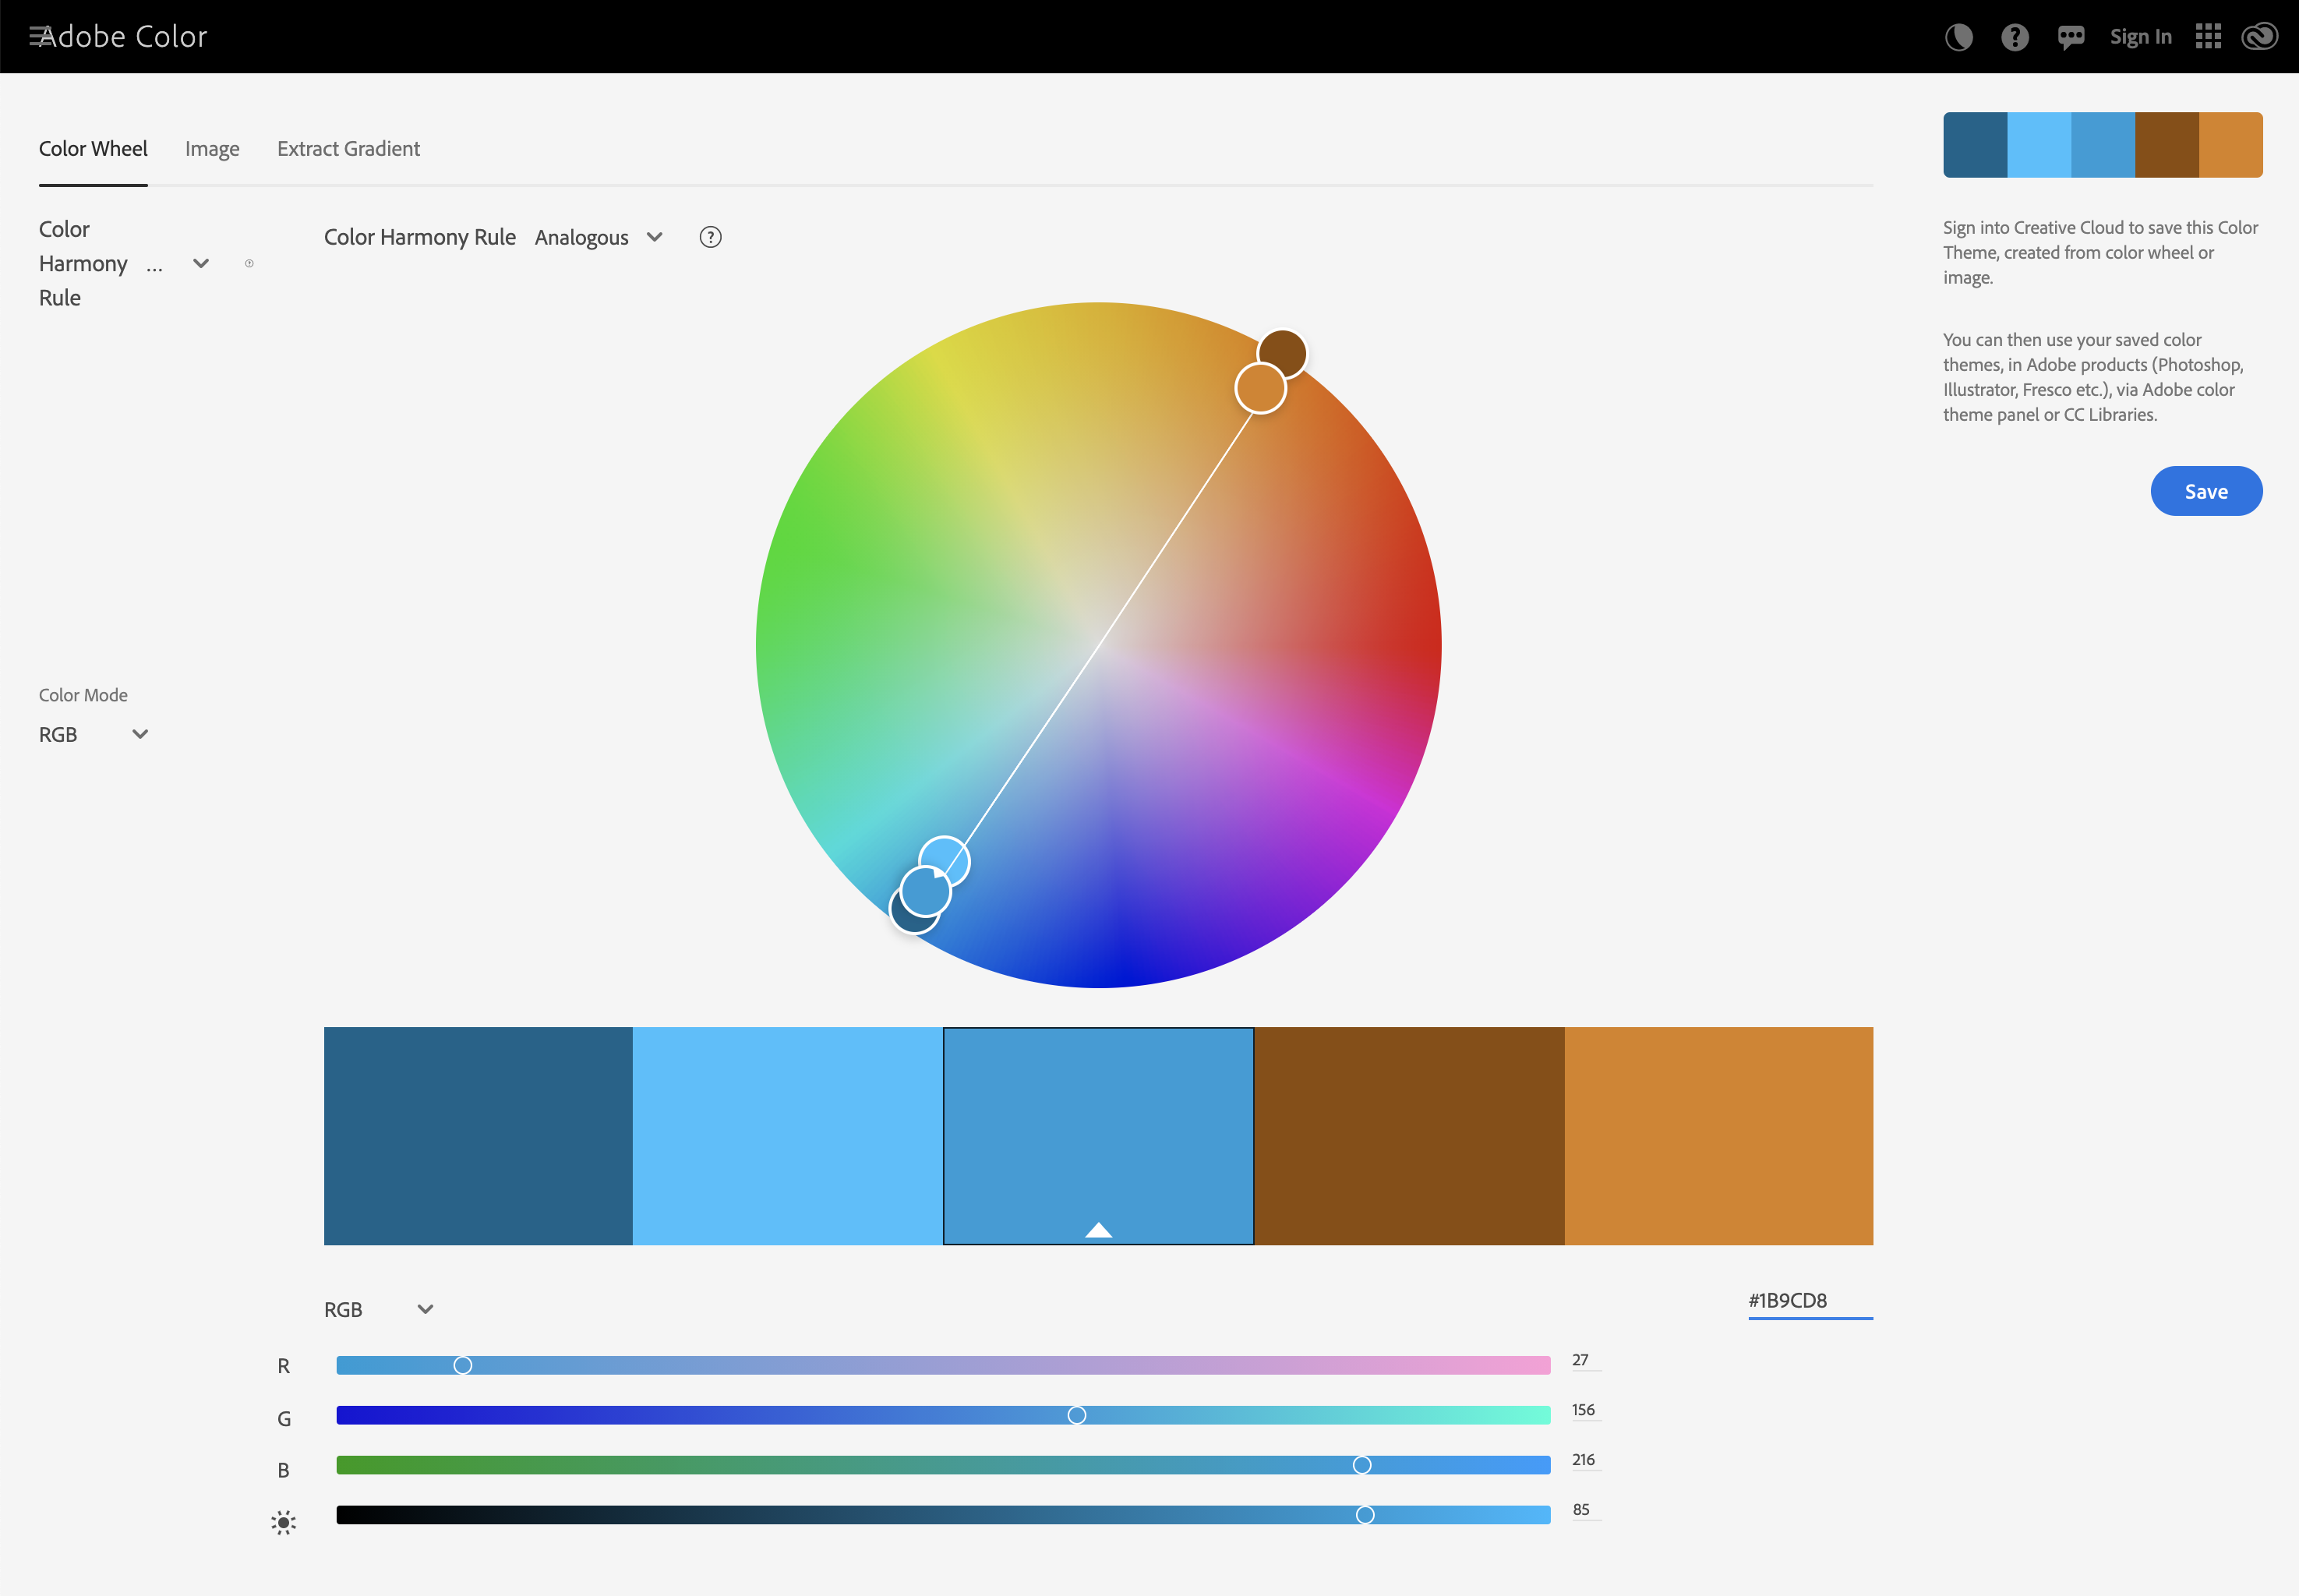Click the R channel slider handle
Viewport: 2299px width, 1596px height.
(462, 1365)
